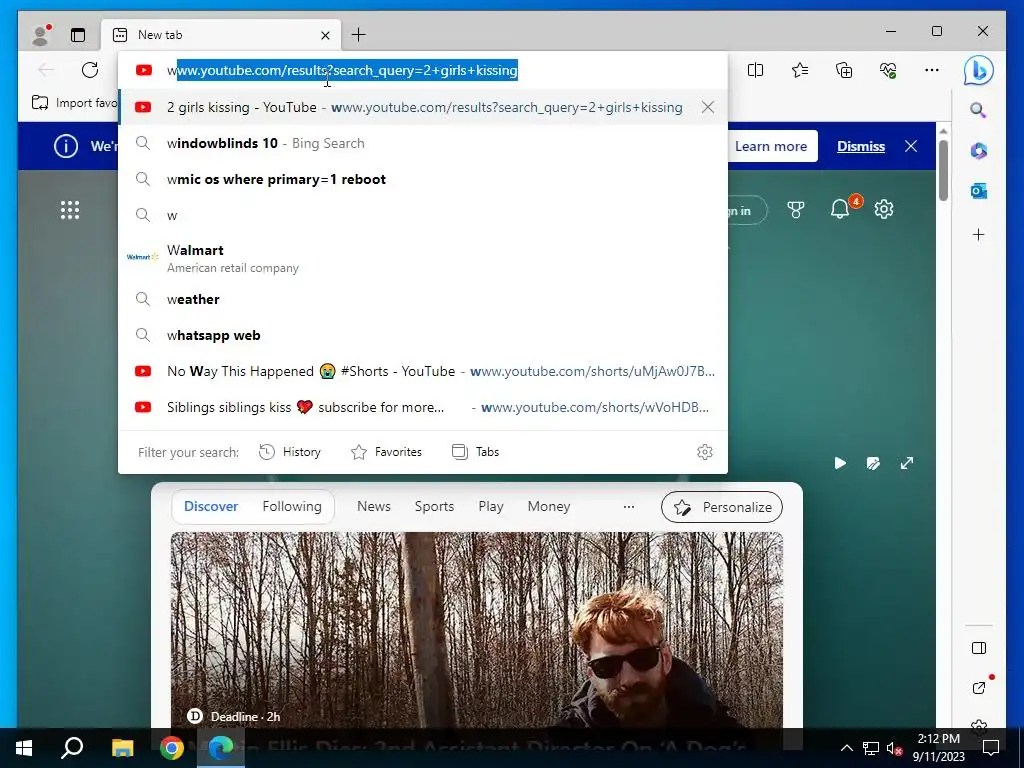
Task: Show more feed categories ellipsis
Action: pyautogui.click(x=629, y=507)
